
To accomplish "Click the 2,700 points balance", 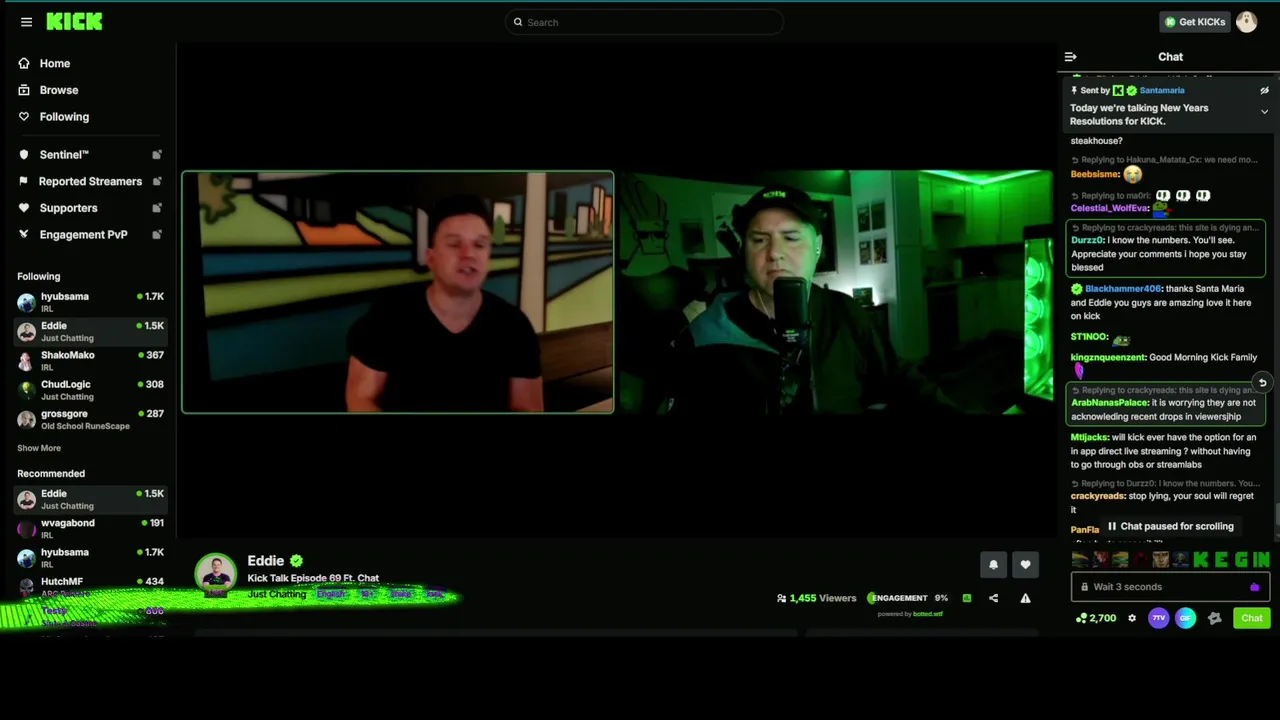I will coord(1095,618).
